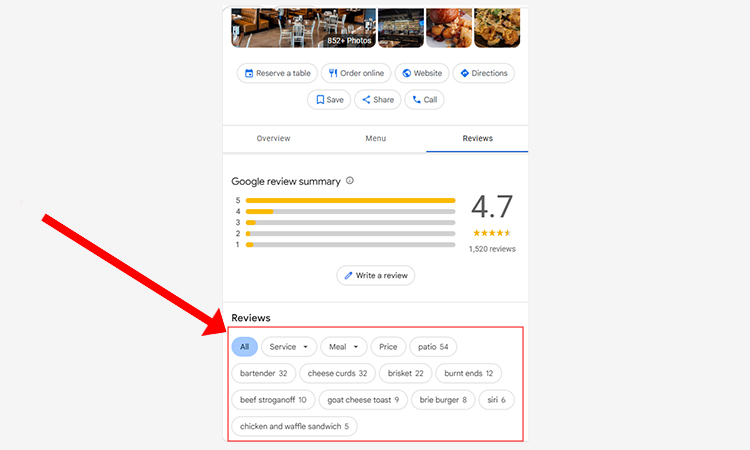Toggle the Price filter chip
The image size is (750, 450).
click(x=388, y=347)
